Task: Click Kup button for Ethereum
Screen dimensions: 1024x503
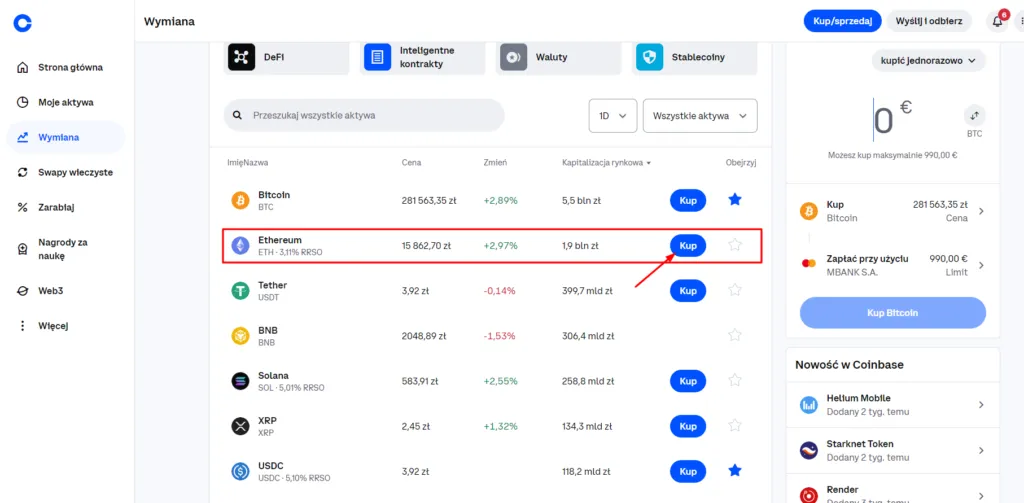Action: 688,246
